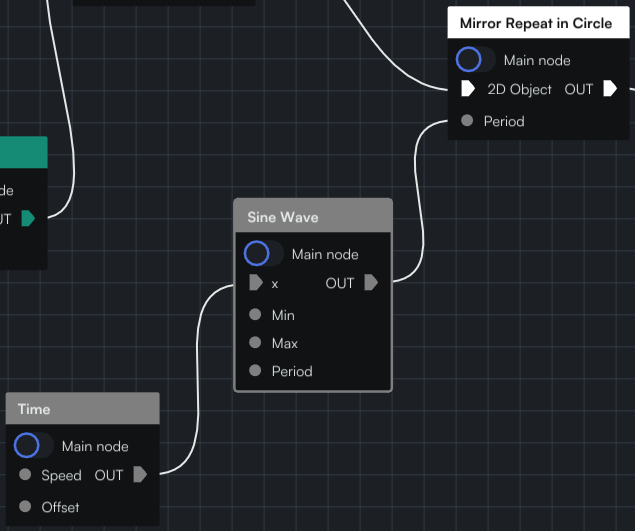The image size is (635, 531).
Task: Select the Mirror Repeat in Circle header
Action: coord(539,23)
